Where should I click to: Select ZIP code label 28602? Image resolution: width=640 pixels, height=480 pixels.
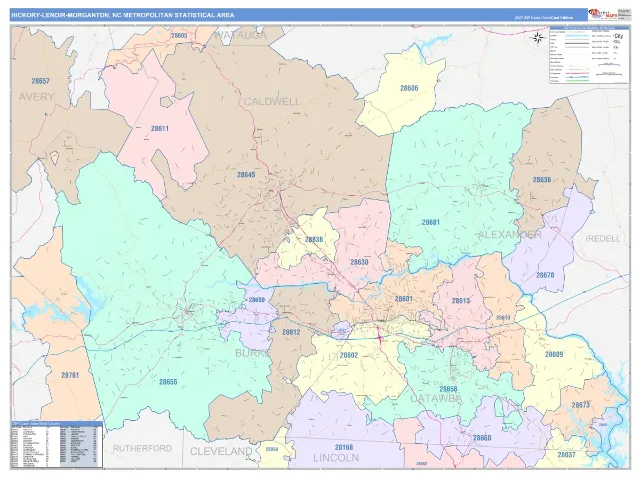[349, 355]
